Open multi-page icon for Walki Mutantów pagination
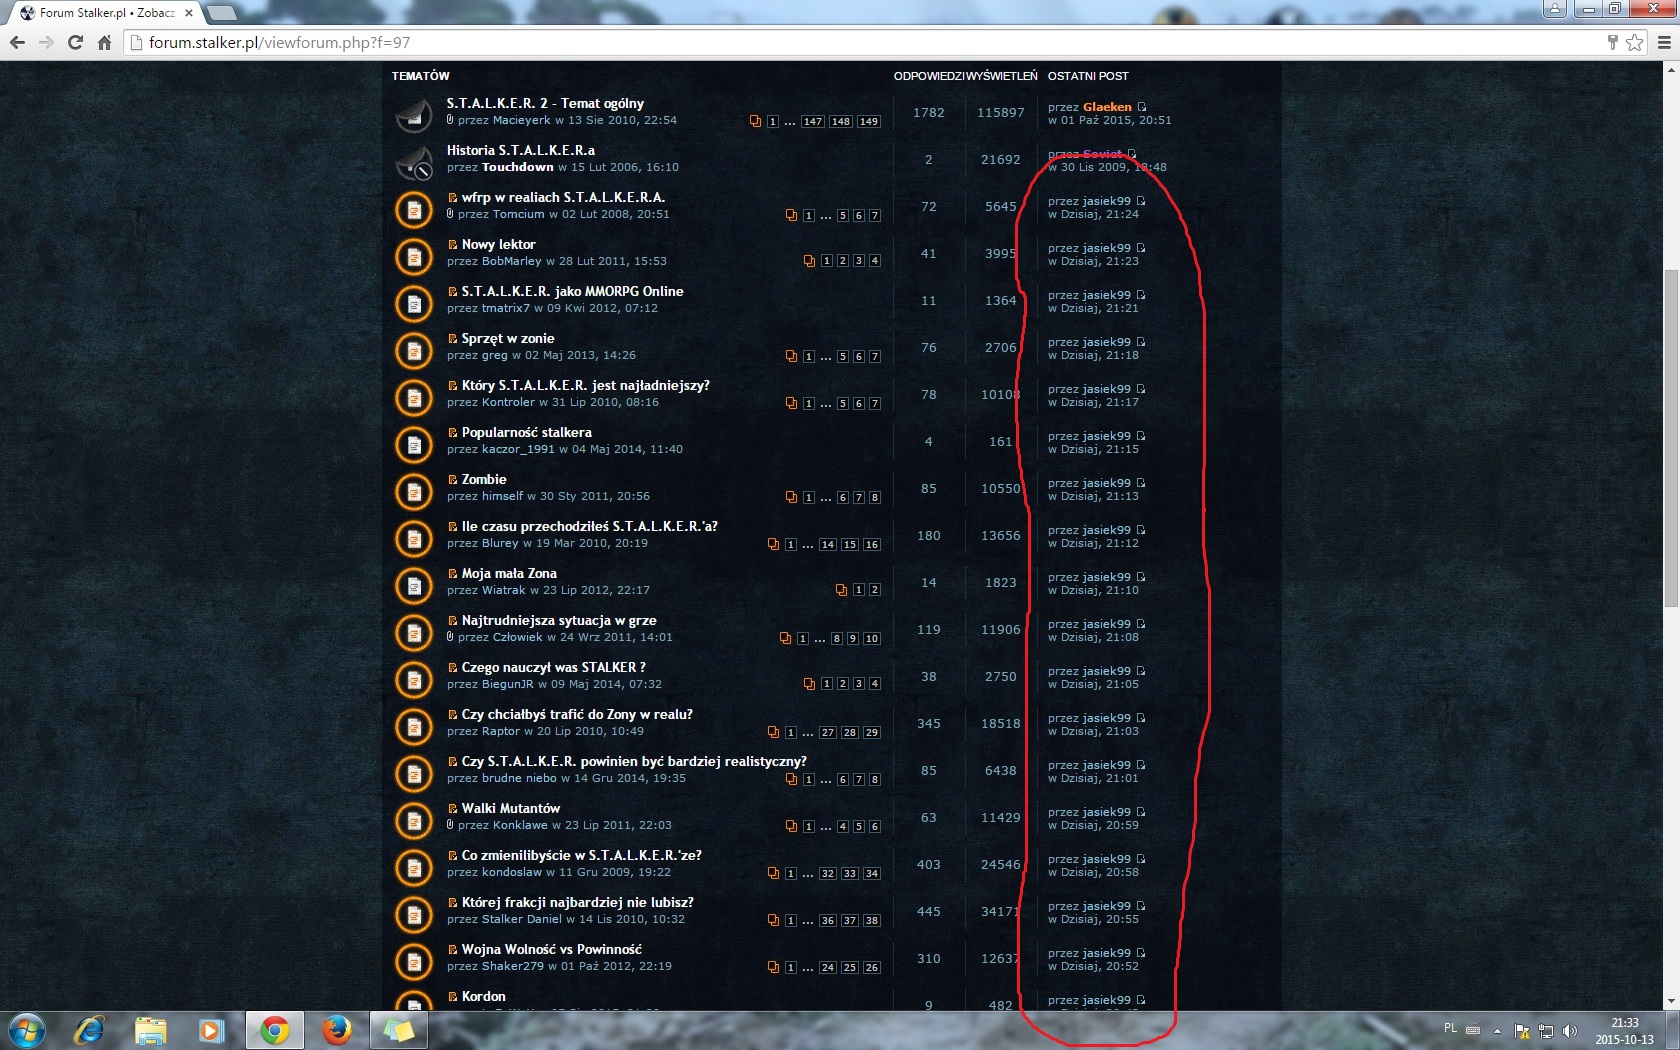The height and width of the screenshot is (1050, 1680). pyautogui.click(x=791, y=826)
